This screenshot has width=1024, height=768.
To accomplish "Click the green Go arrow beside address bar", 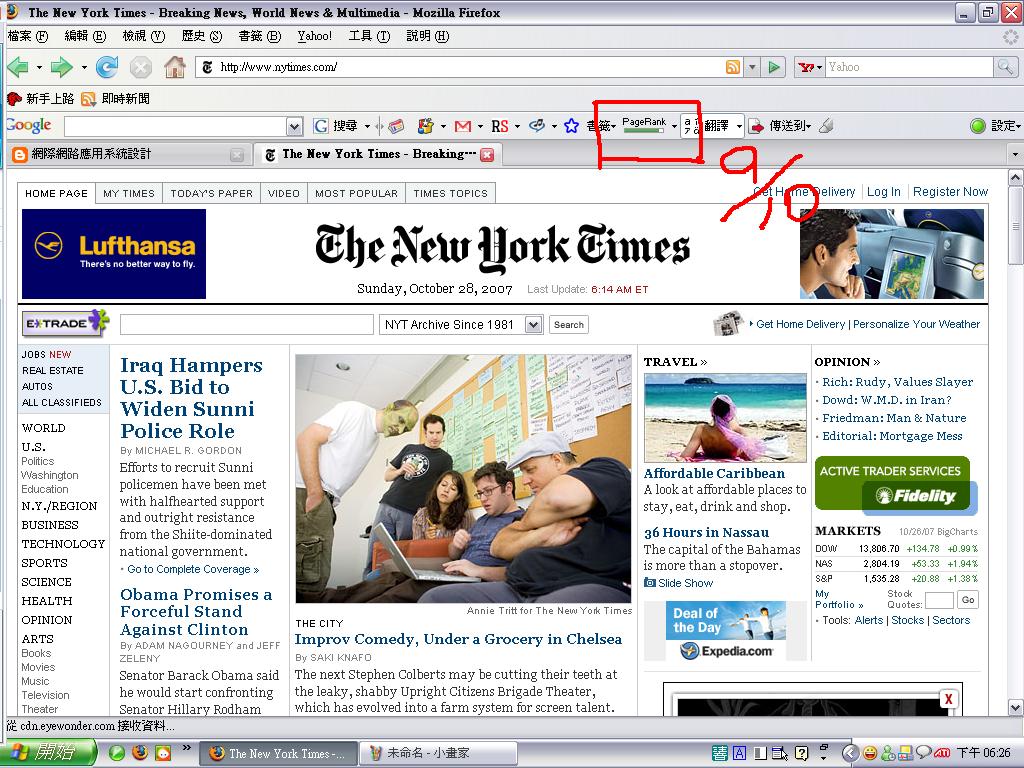I will [x=774, y=67].
